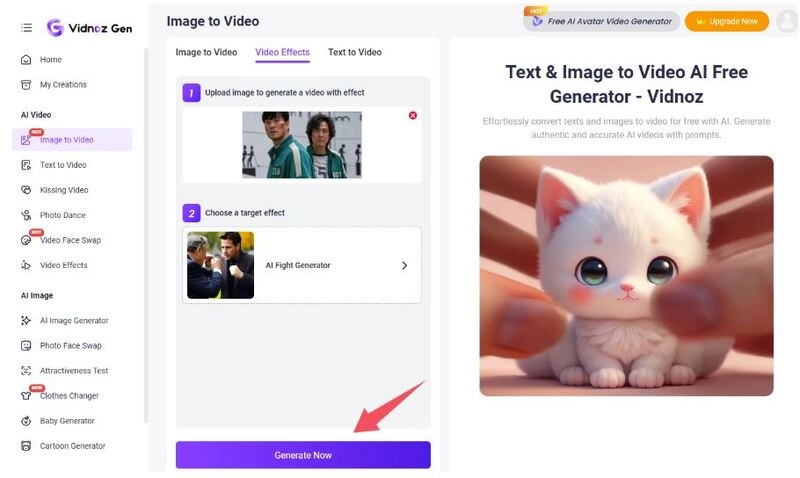The width and height of the screenshot is (800, 478).
Task: Click the AI Image Generator icon
Action: [26, 320]
